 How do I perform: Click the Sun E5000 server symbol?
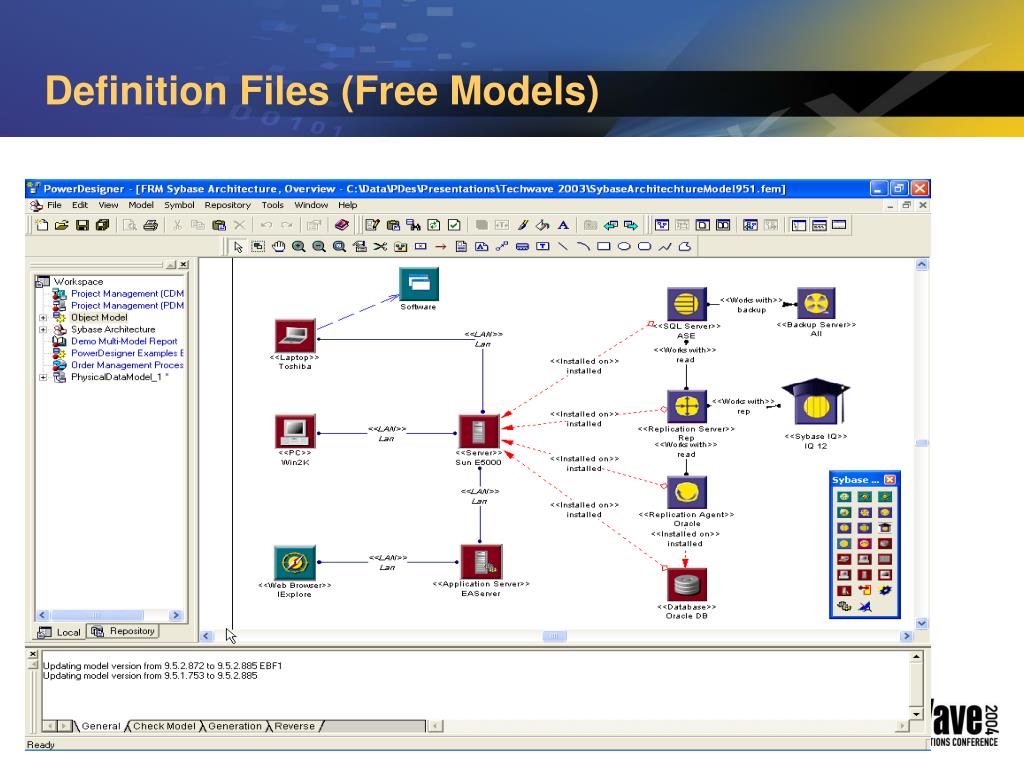tap(479, 431)
